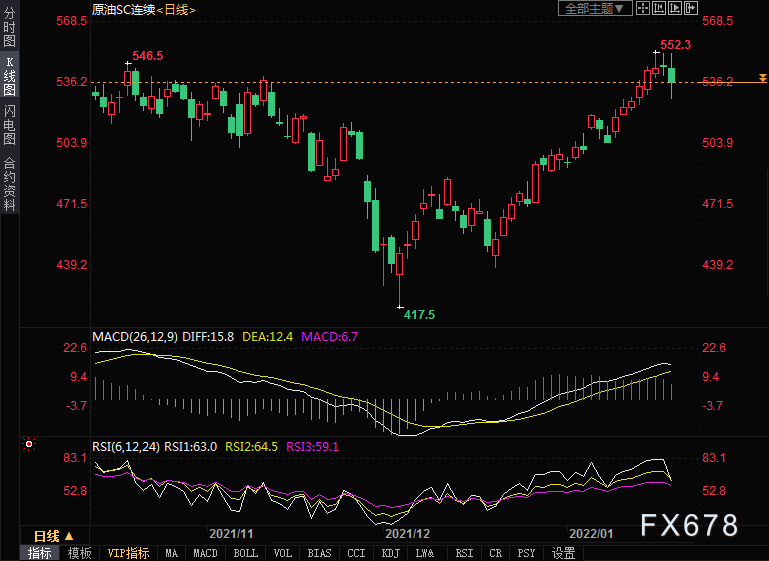Screen dimensions: 769x561
Task: Click the crosshair cursor icon in top toolbar
Action: (643, 9)
